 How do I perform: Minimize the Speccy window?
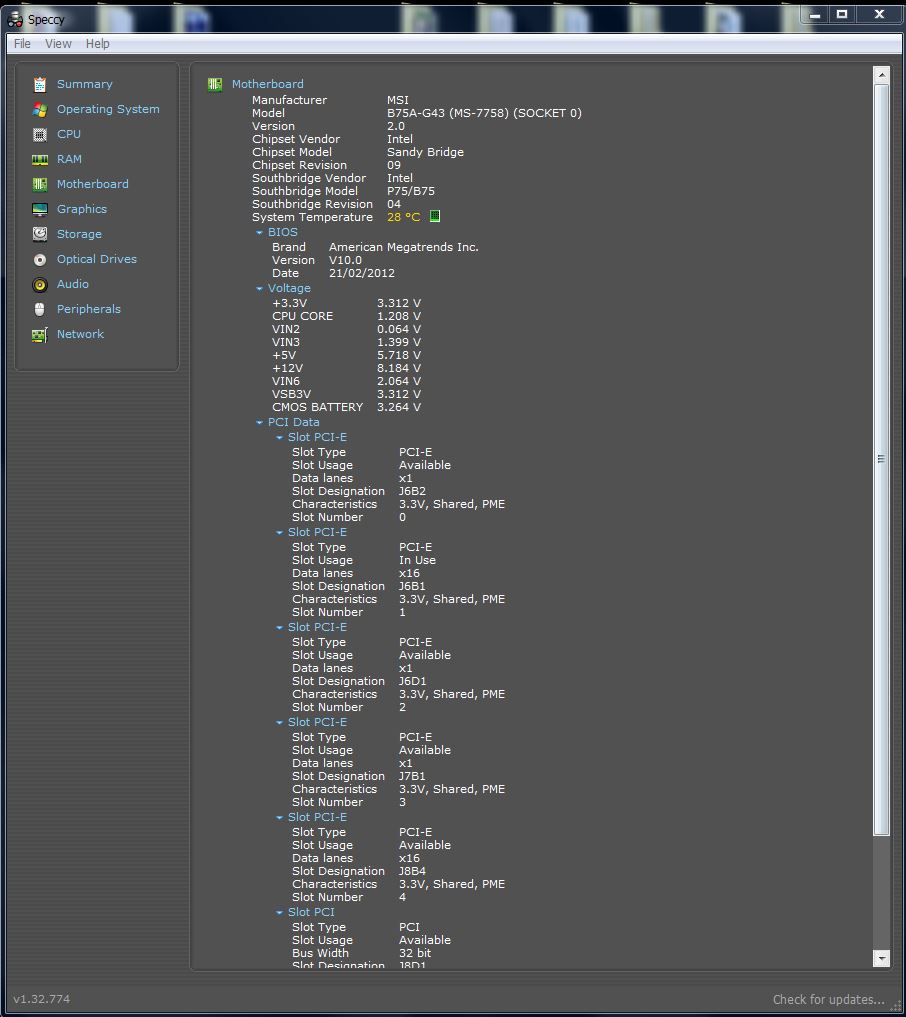click(815, 14)
